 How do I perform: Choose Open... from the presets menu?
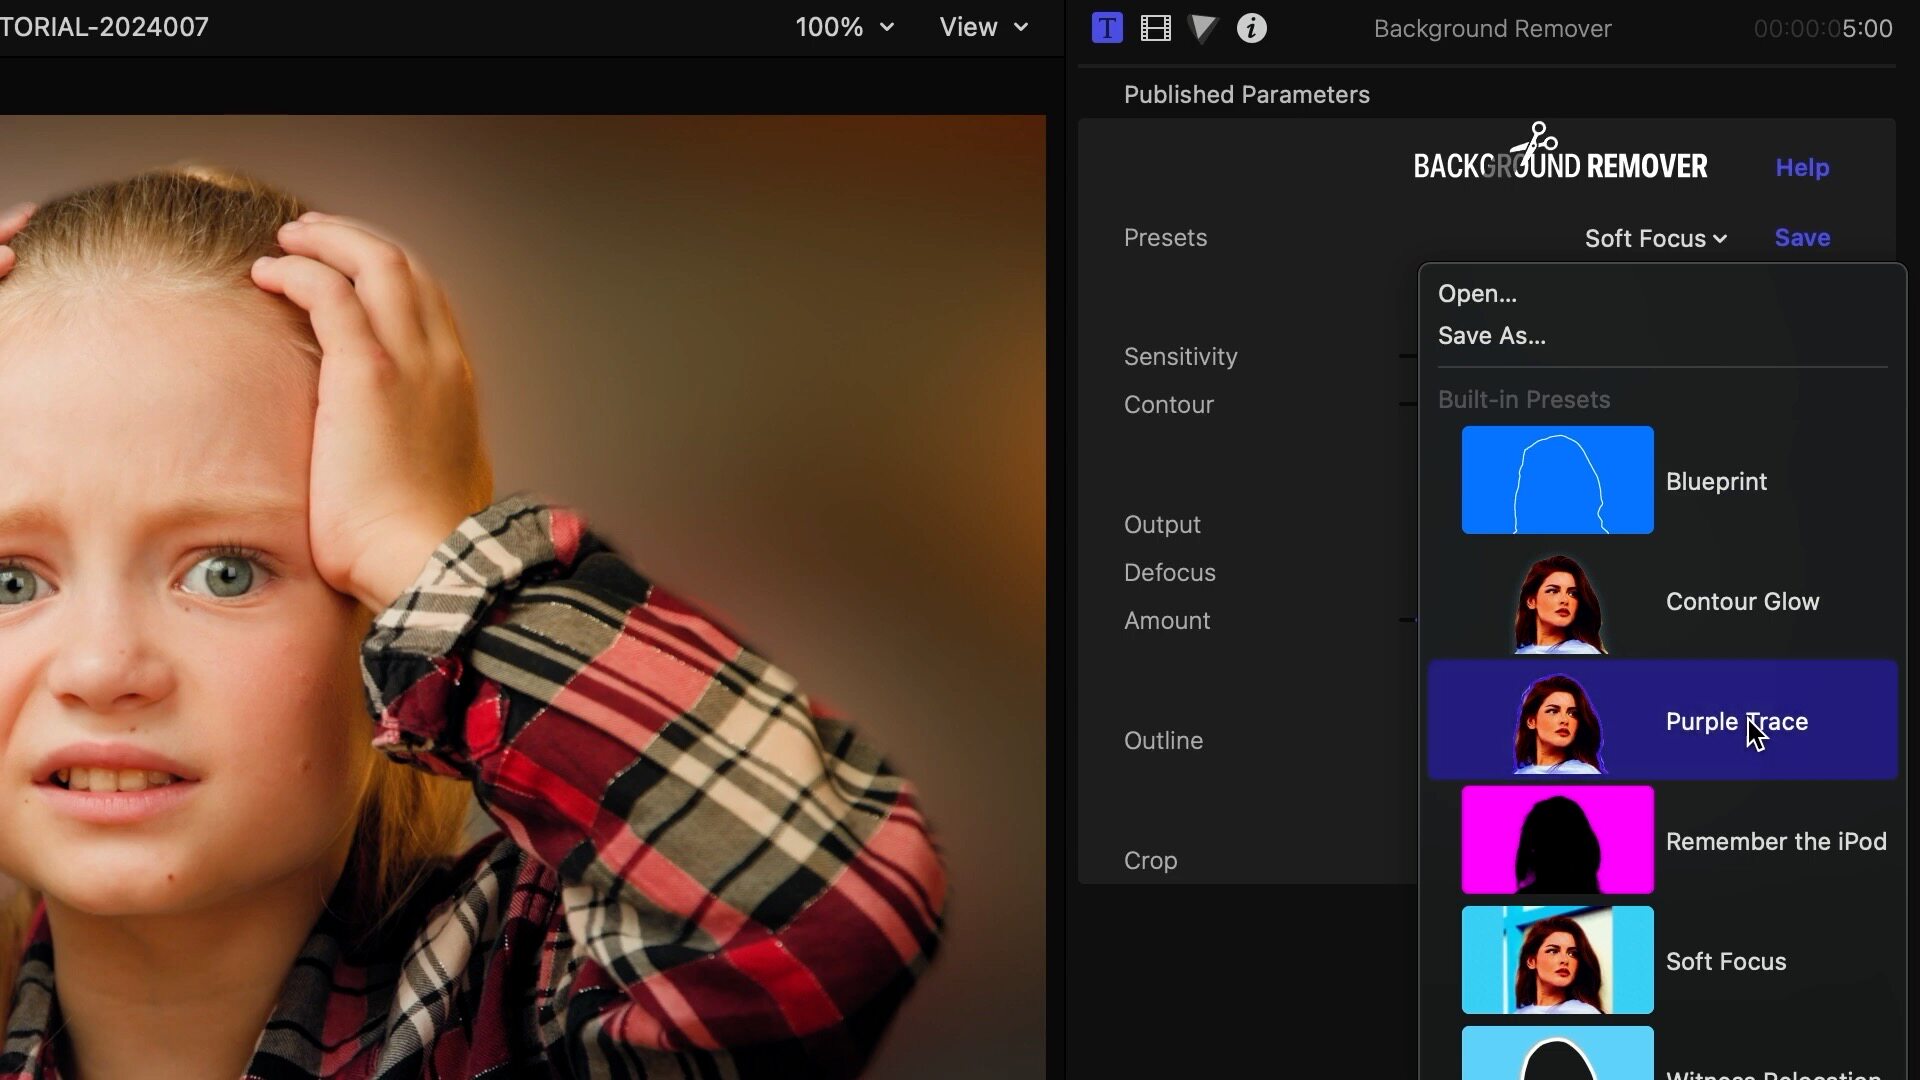pos(1477,294)
